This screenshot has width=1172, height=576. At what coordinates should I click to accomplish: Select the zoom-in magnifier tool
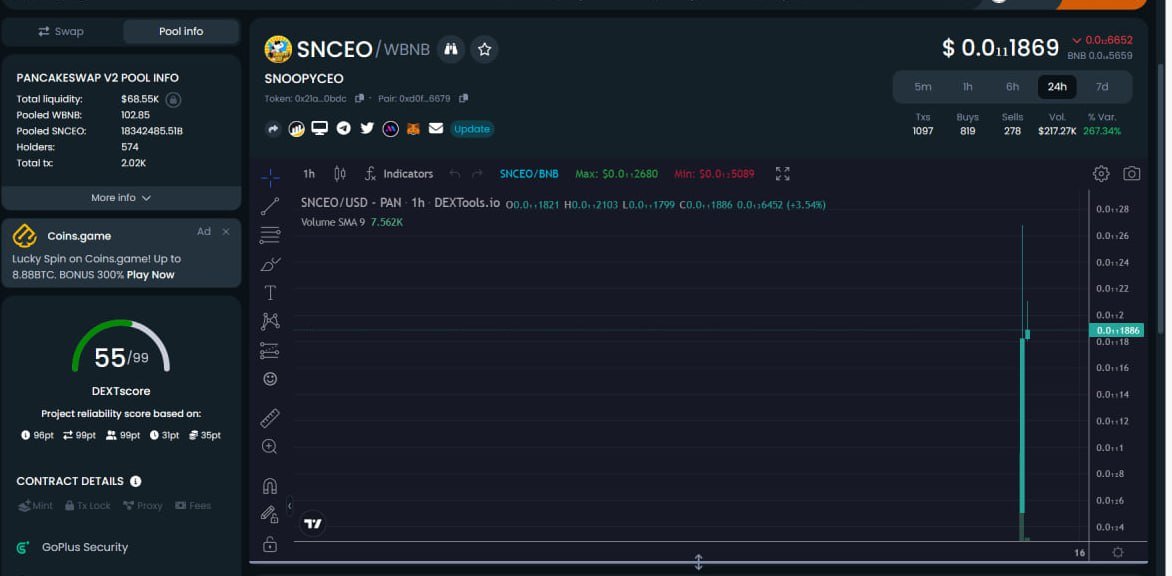point(270,447)
